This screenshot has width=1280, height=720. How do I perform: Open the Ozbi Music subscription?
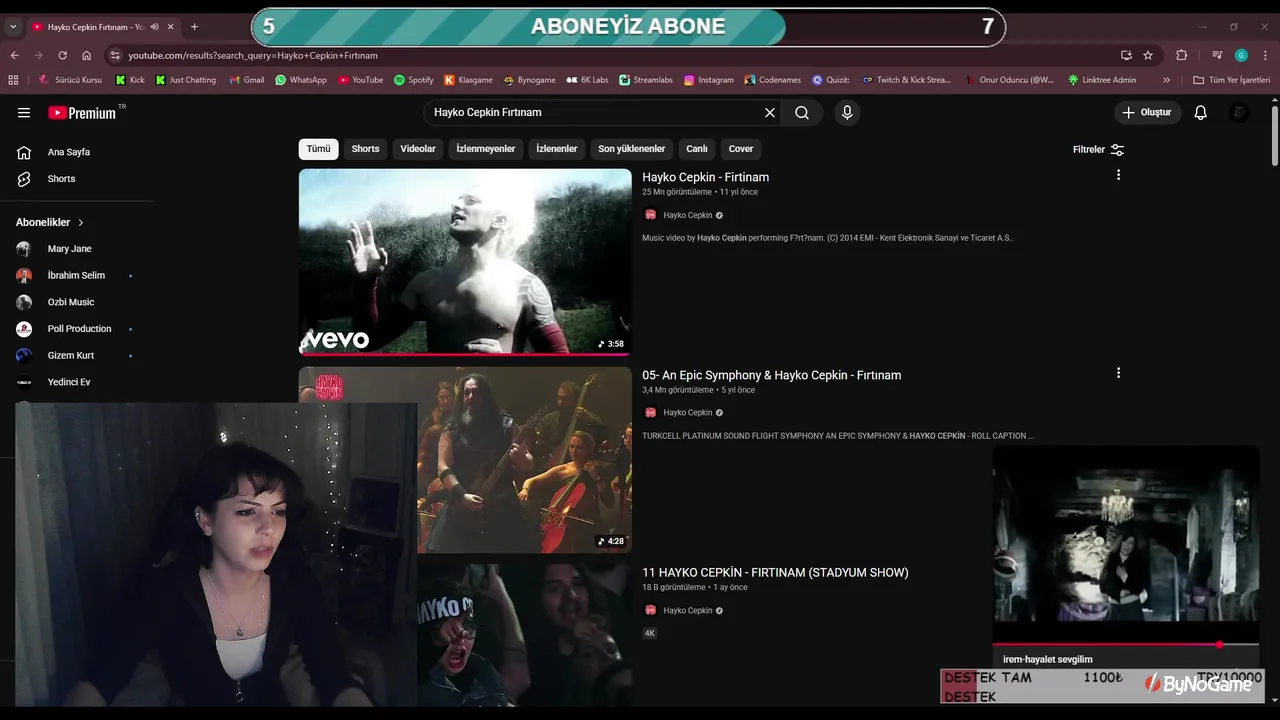tap(70, 302)
